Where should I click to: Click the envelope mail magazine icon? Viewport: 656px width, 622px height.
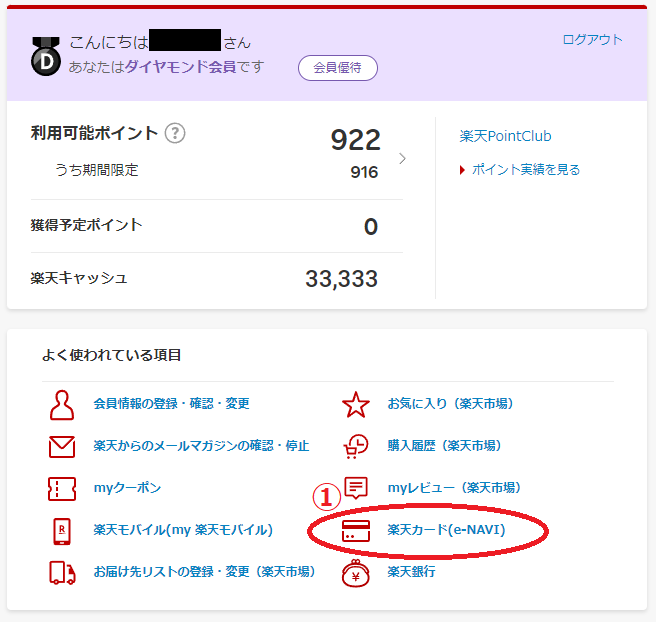[x=62, y=446]
